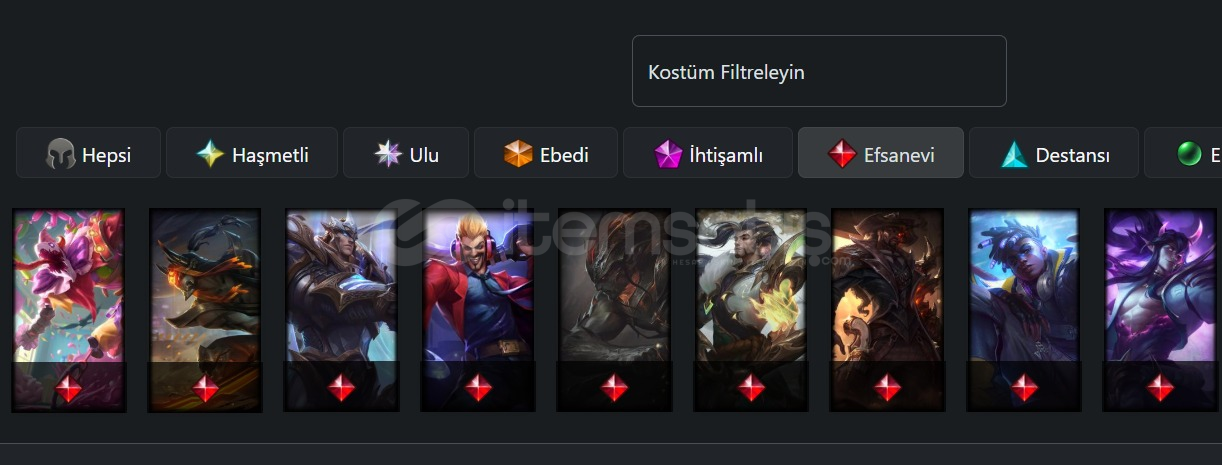Select the third armored knight skin thumbnail
This screenshot has height=465, width=1222.
pos(341,310)
